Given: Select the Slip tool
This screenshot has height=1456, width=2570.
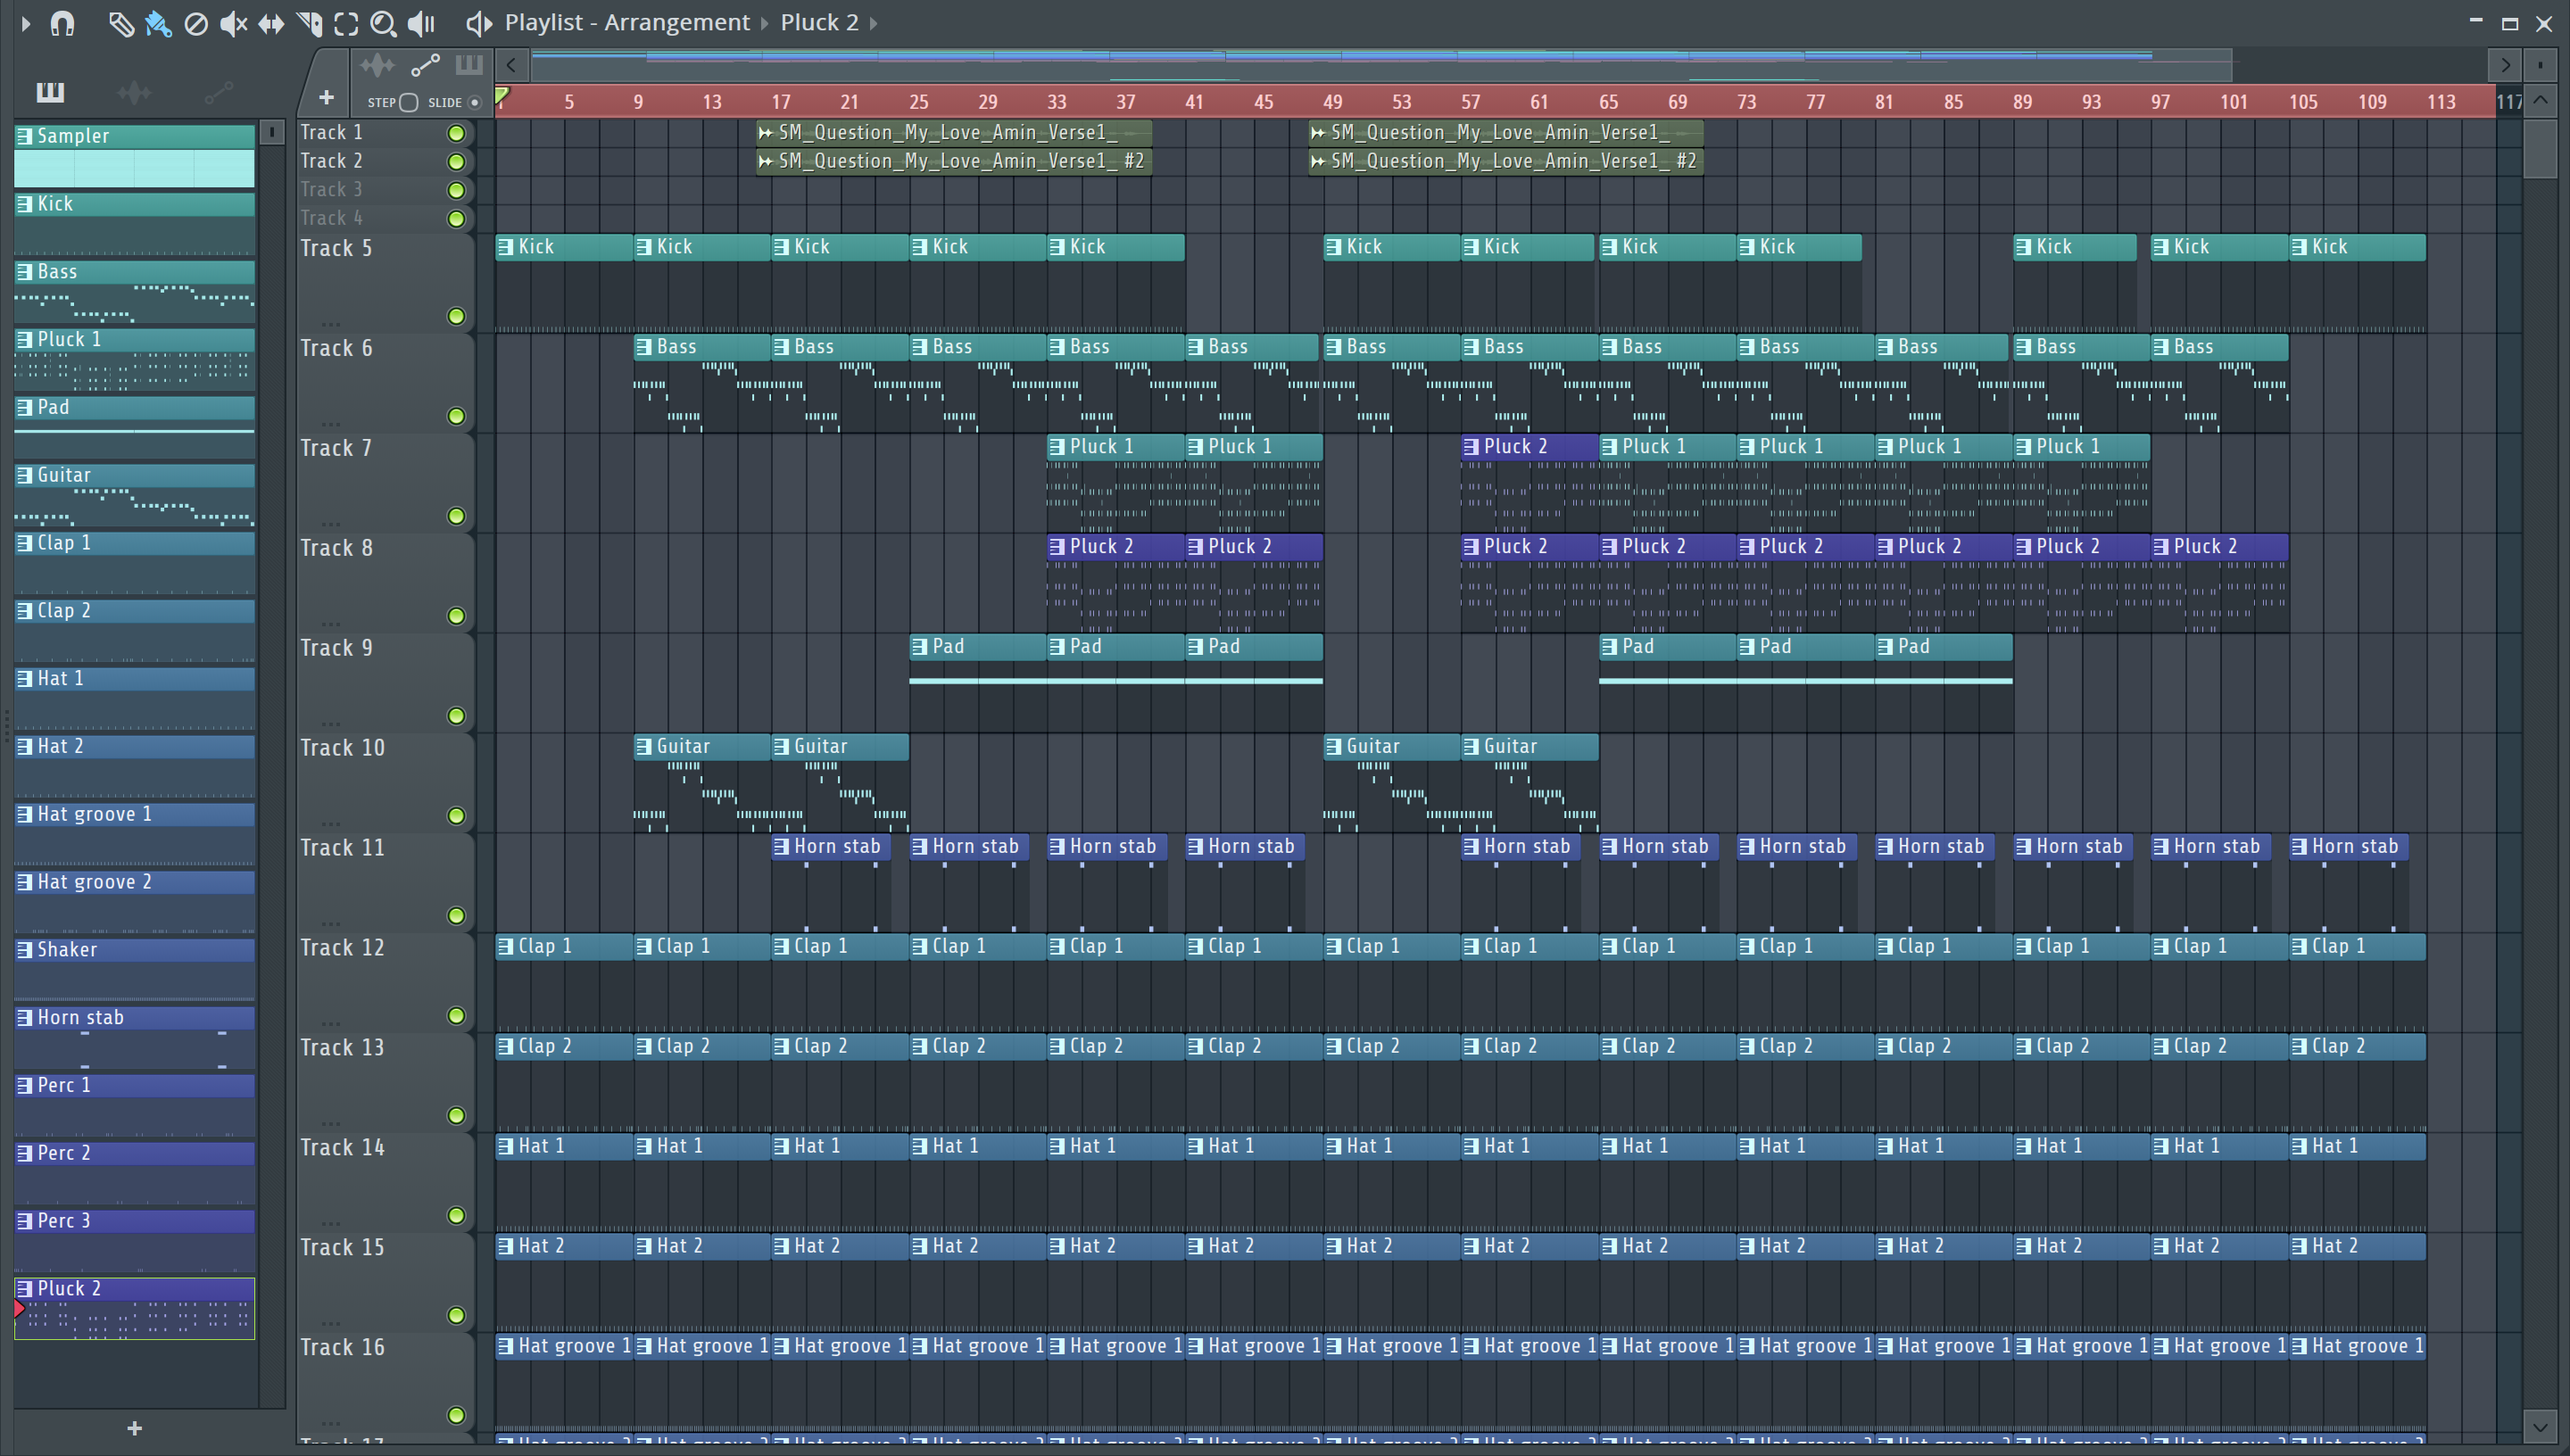Looking at the screenshot, I should [x=271, y=23].
